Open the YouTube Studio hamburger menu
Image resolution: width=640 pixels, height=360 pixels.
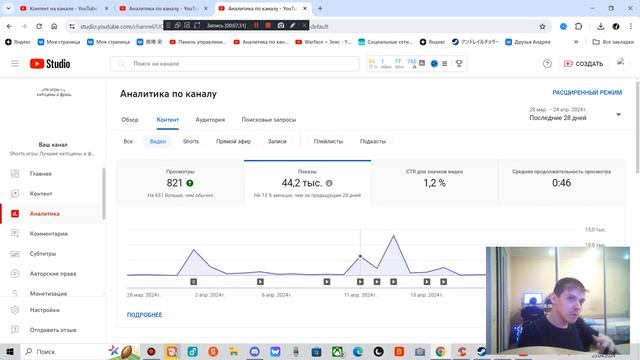click(15, 64)
